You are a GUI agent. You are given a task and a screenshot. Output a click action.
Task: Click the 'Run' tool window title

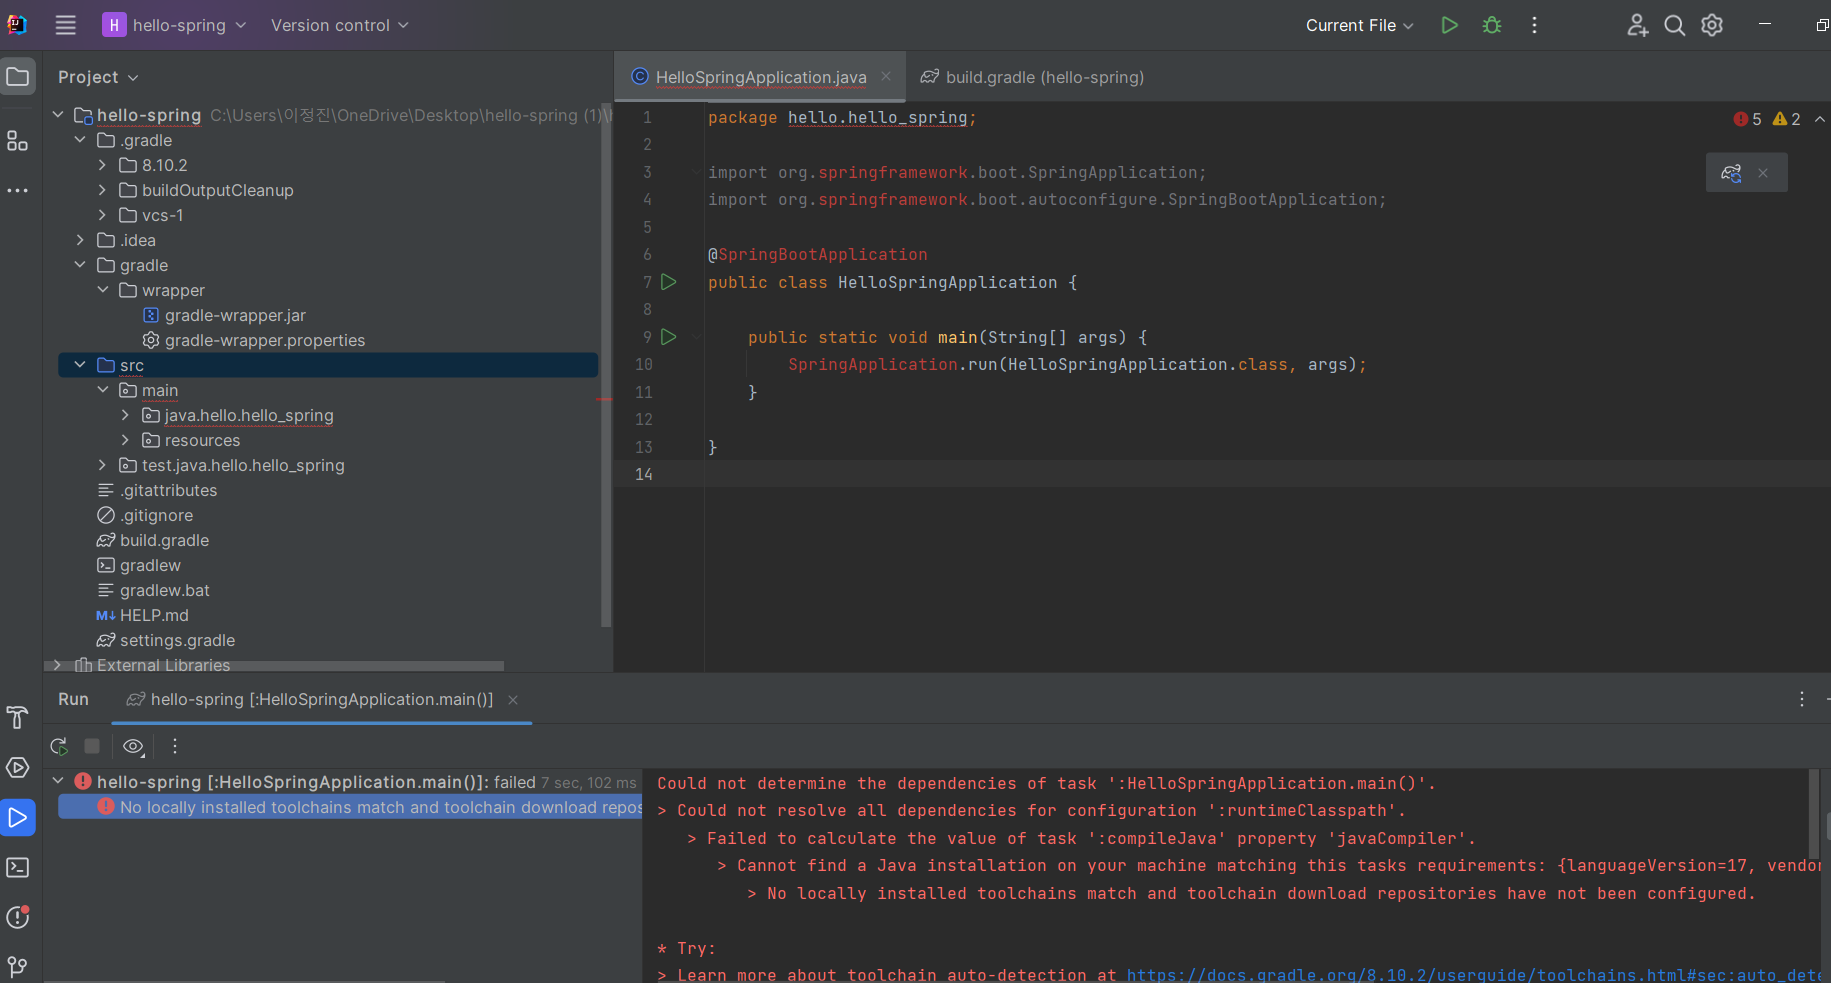click(73, 699)
